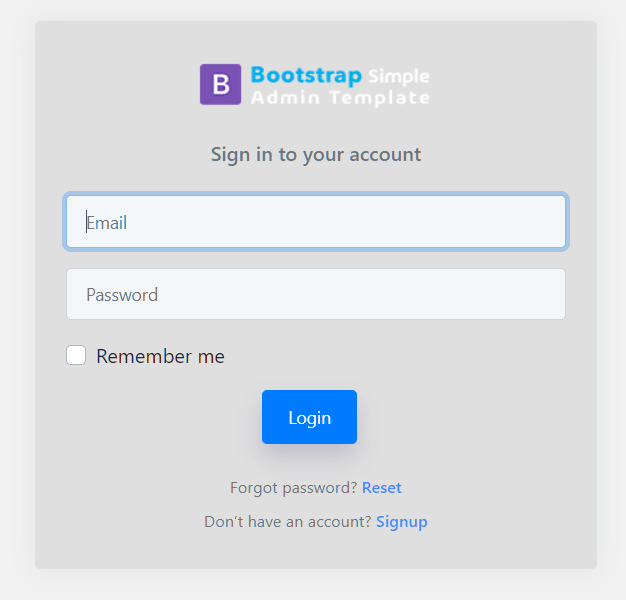
Task: Click the 'Admin Template' logo text
Action: point(340,98)
